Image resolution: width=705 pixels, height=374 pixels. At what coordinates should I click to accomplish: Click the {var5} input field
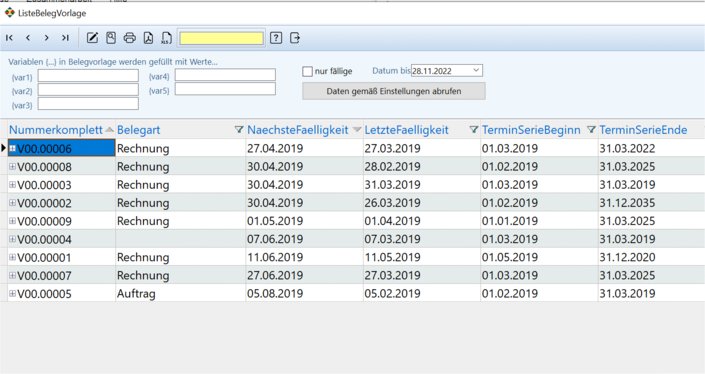pyautogui.click(x=225, y=89)
